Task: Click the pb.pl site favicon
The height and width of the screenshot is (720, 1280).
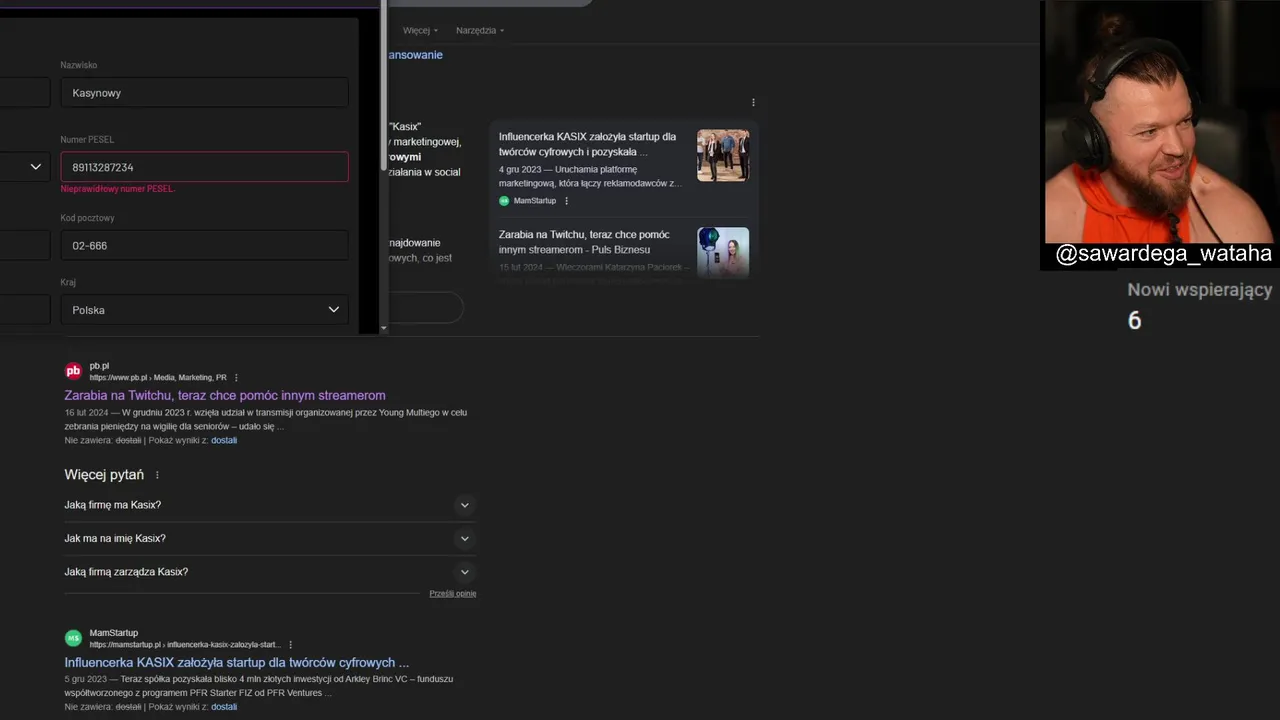Action: click(73, 371)
